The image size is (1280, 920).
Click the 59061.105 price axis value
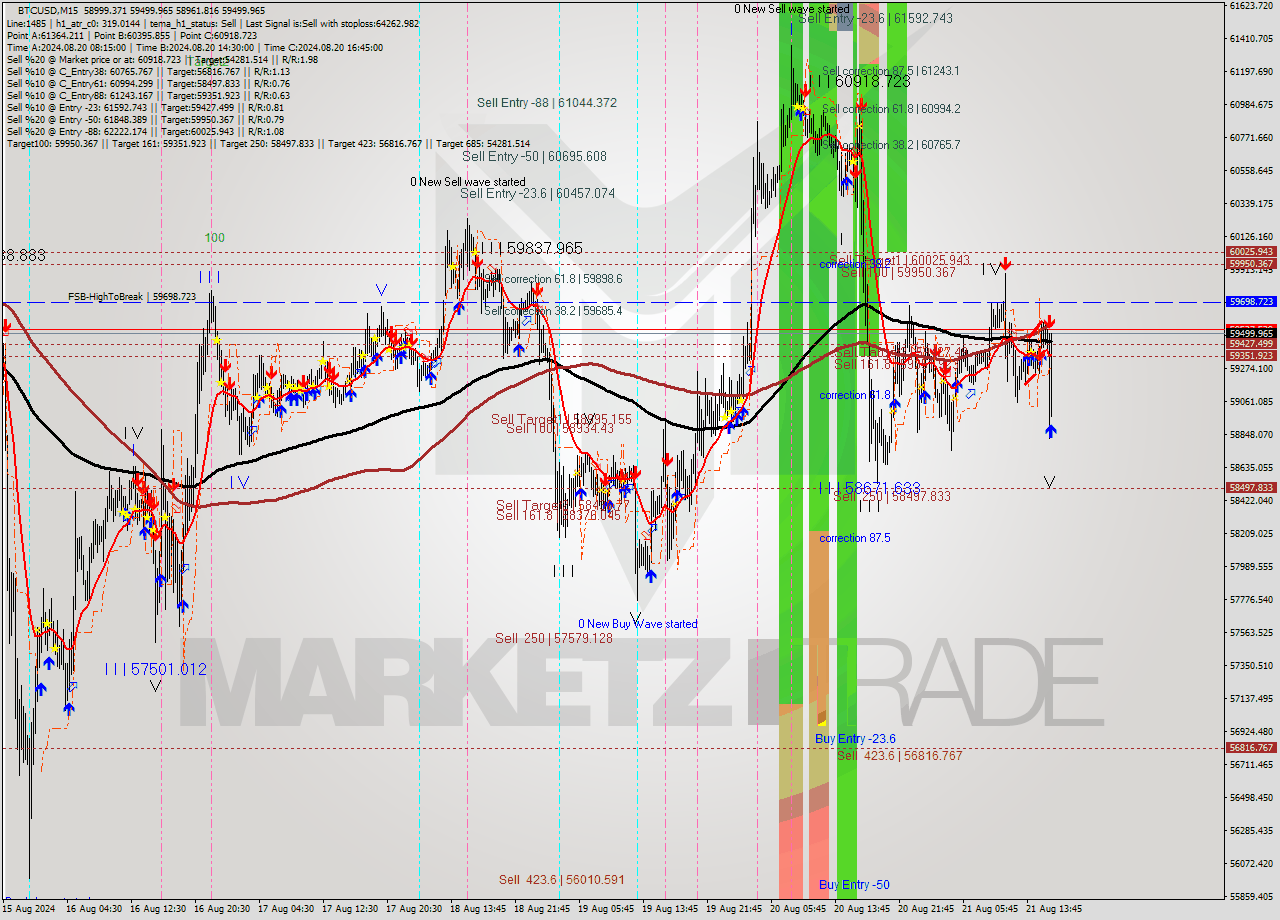[x=1251, y=402]
